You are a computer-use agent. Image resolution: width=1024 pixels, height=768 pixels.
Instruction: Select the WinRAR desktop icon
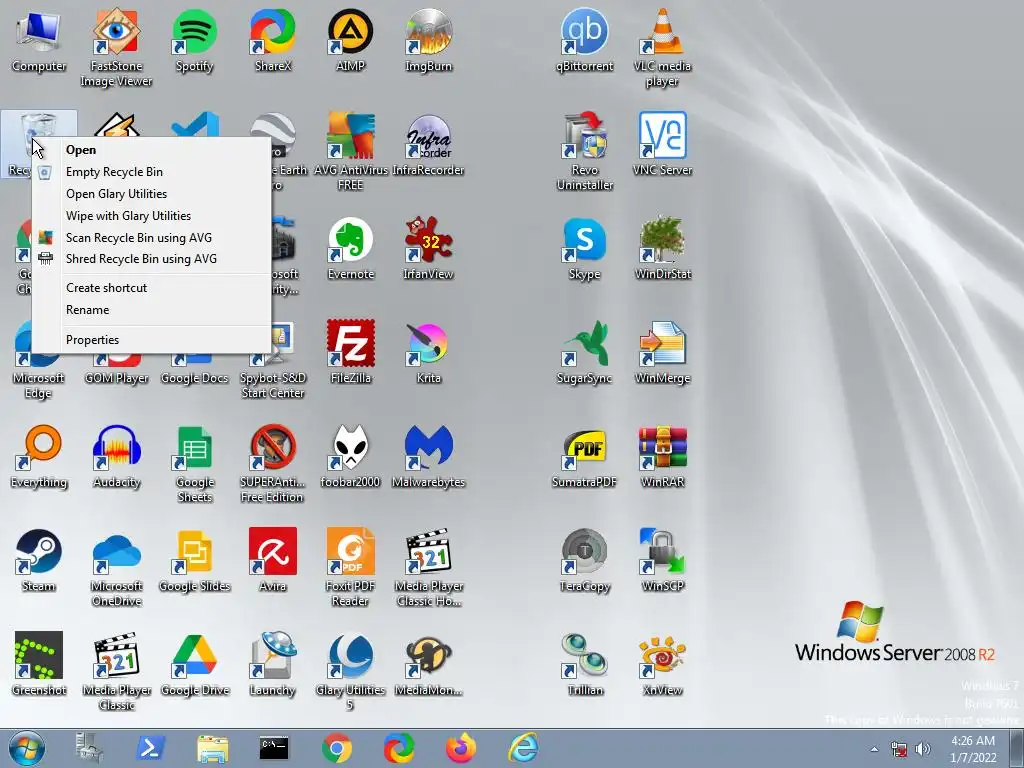pos(662,457)
